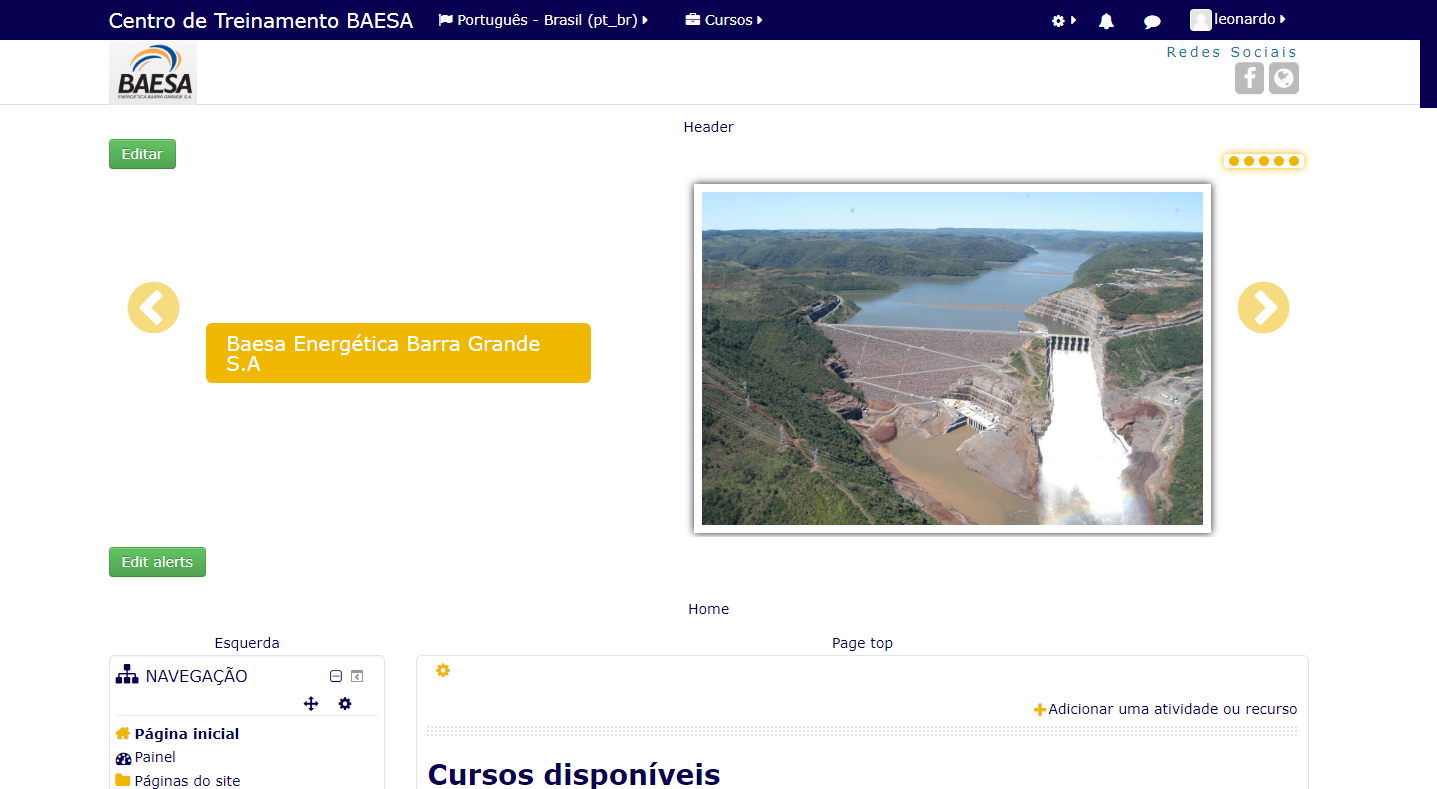Expand the site administration gear dropdown

click(1063, 20)
